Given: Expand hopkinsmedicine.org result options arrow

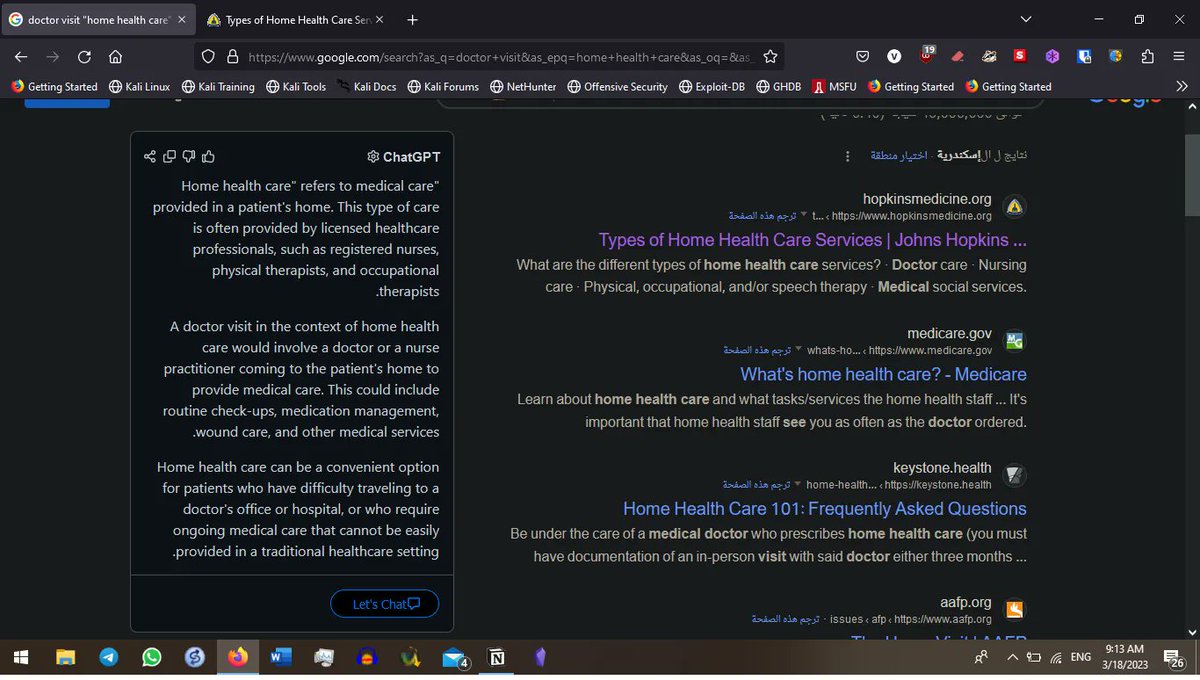Looking at the screenshot, I should 803,215.
